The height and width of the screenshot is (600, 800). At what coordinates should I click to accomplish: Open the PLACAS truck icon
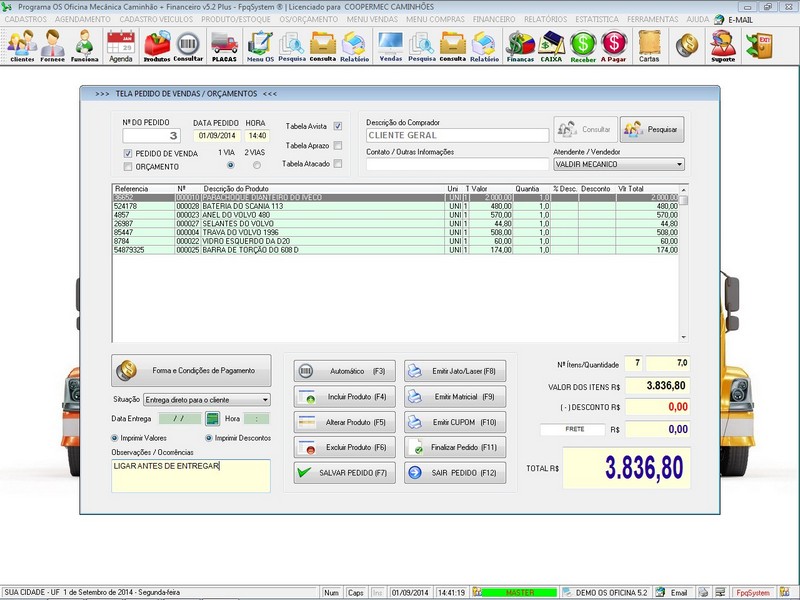pyautogui.click(x=224, y=45)
